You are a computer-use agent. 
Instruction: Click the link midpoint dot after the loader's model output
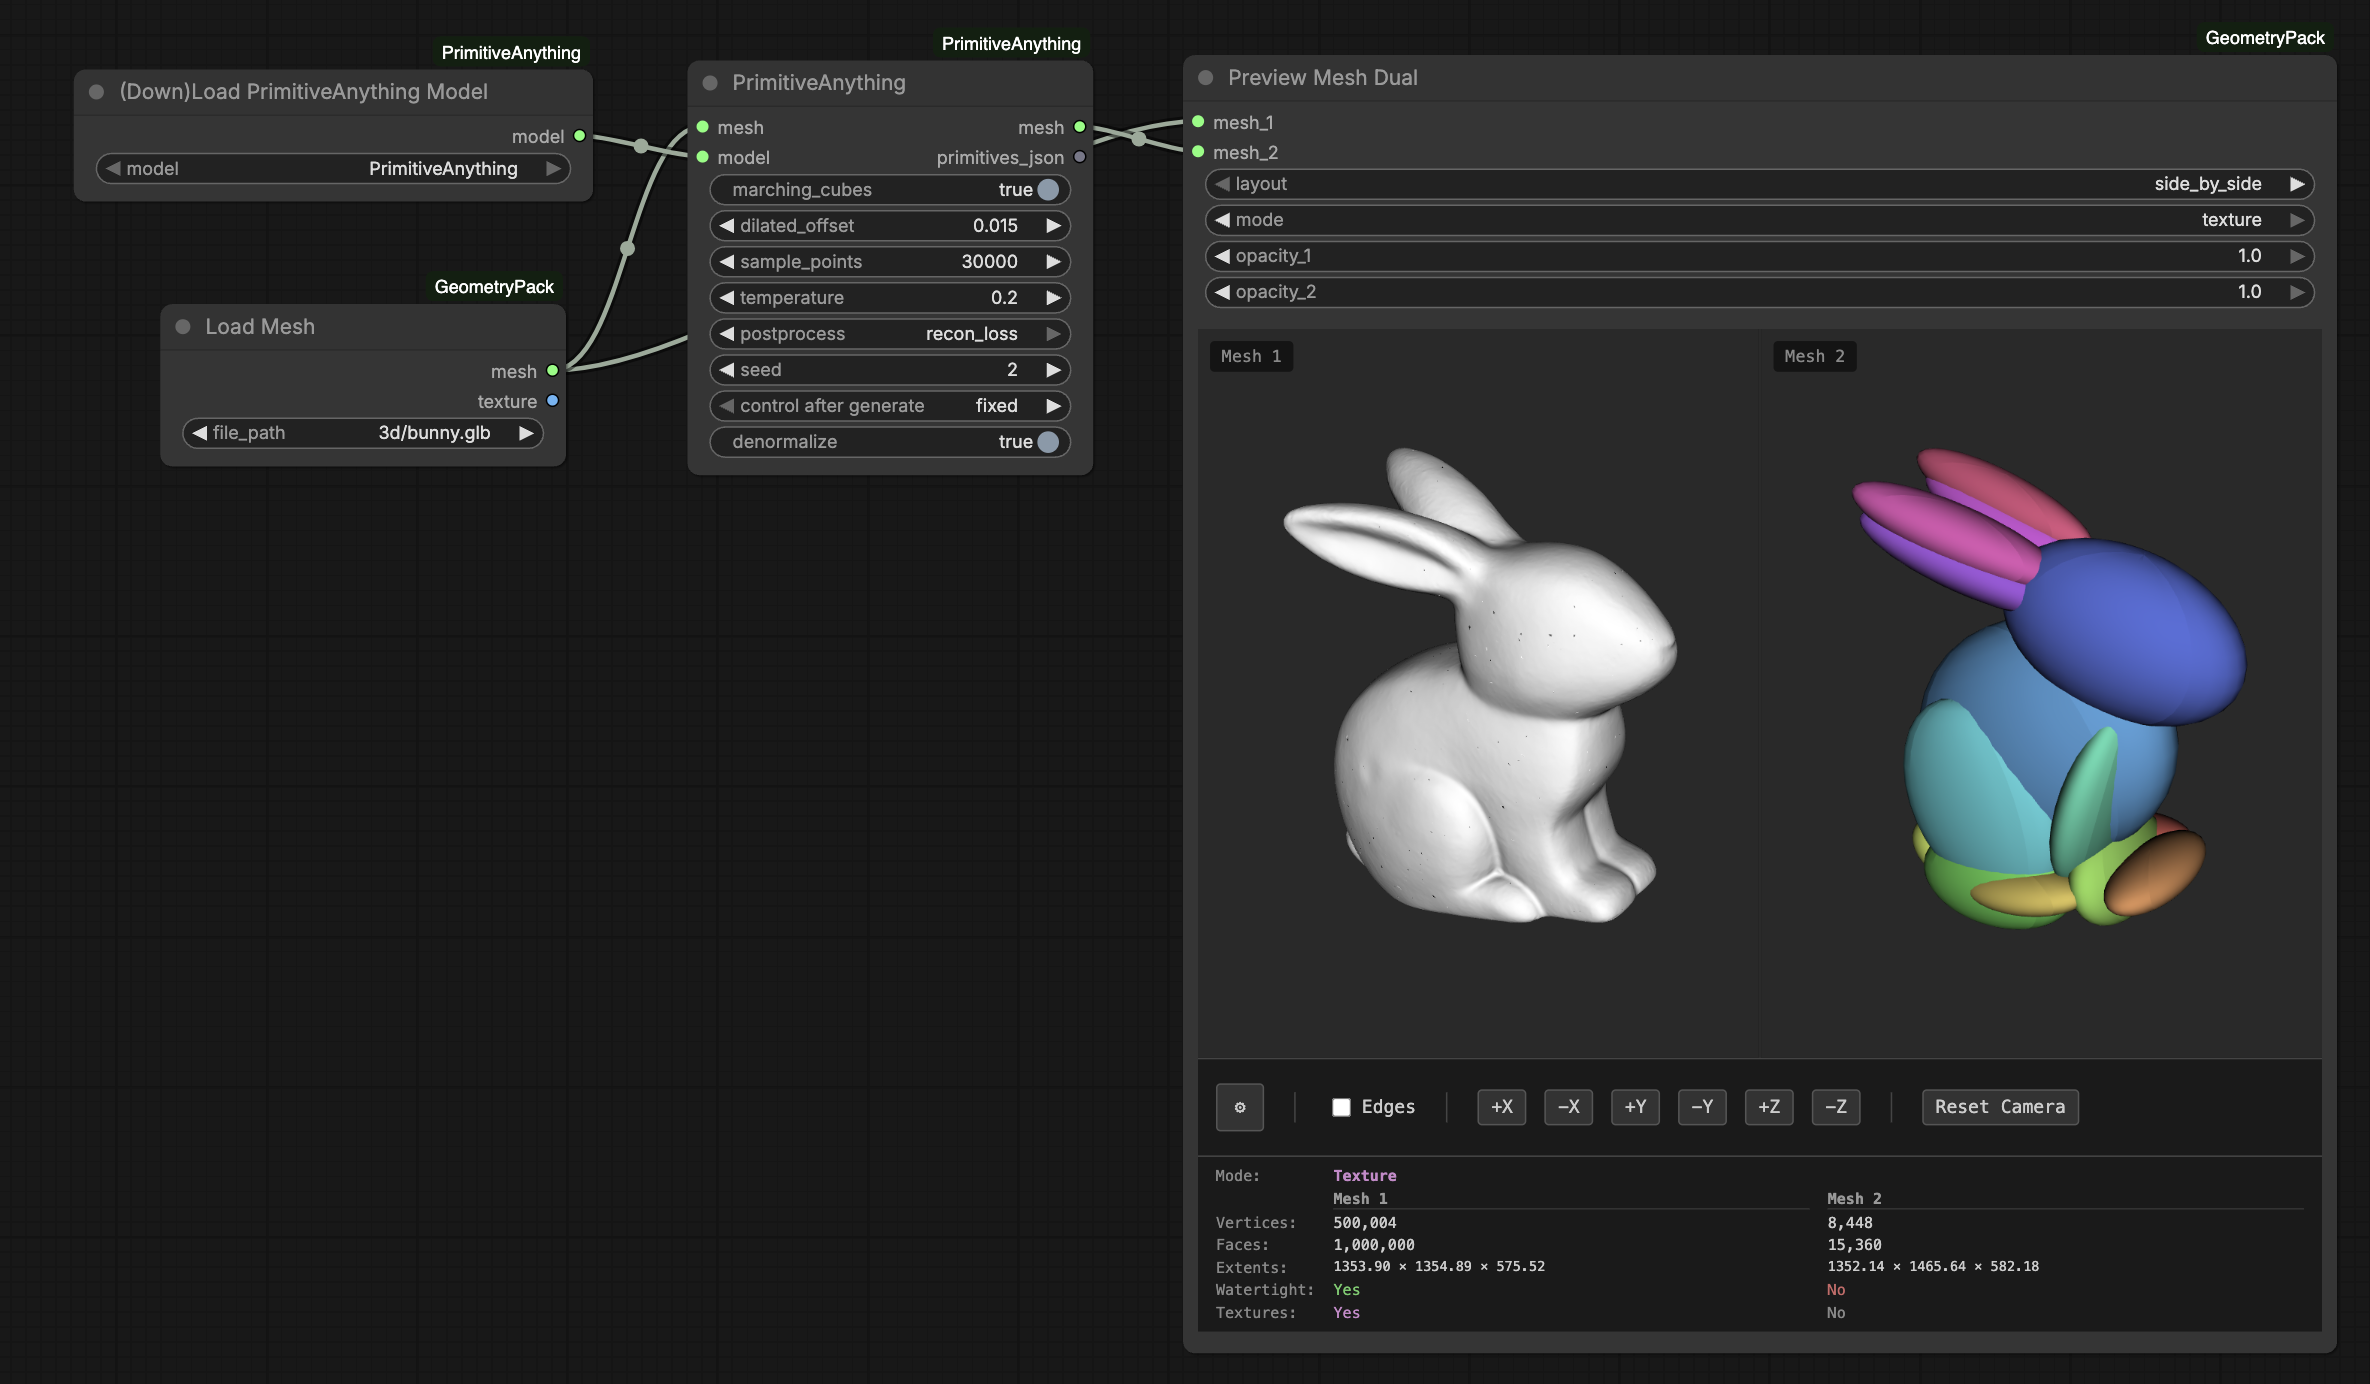click(x=641, y=146)
